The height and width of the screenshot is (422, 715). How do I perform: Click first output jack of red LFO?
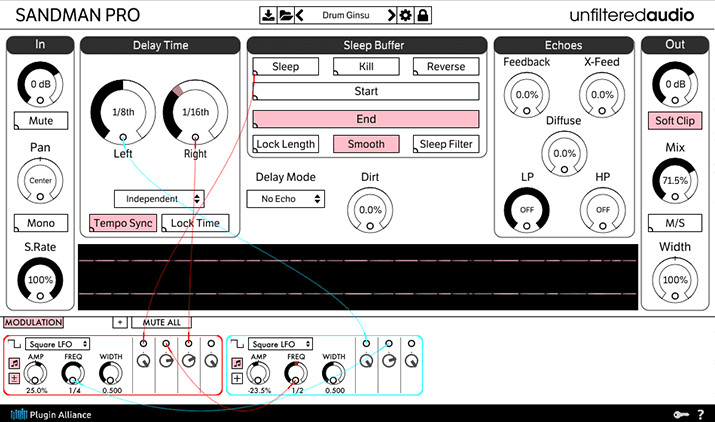click(143, 344)
